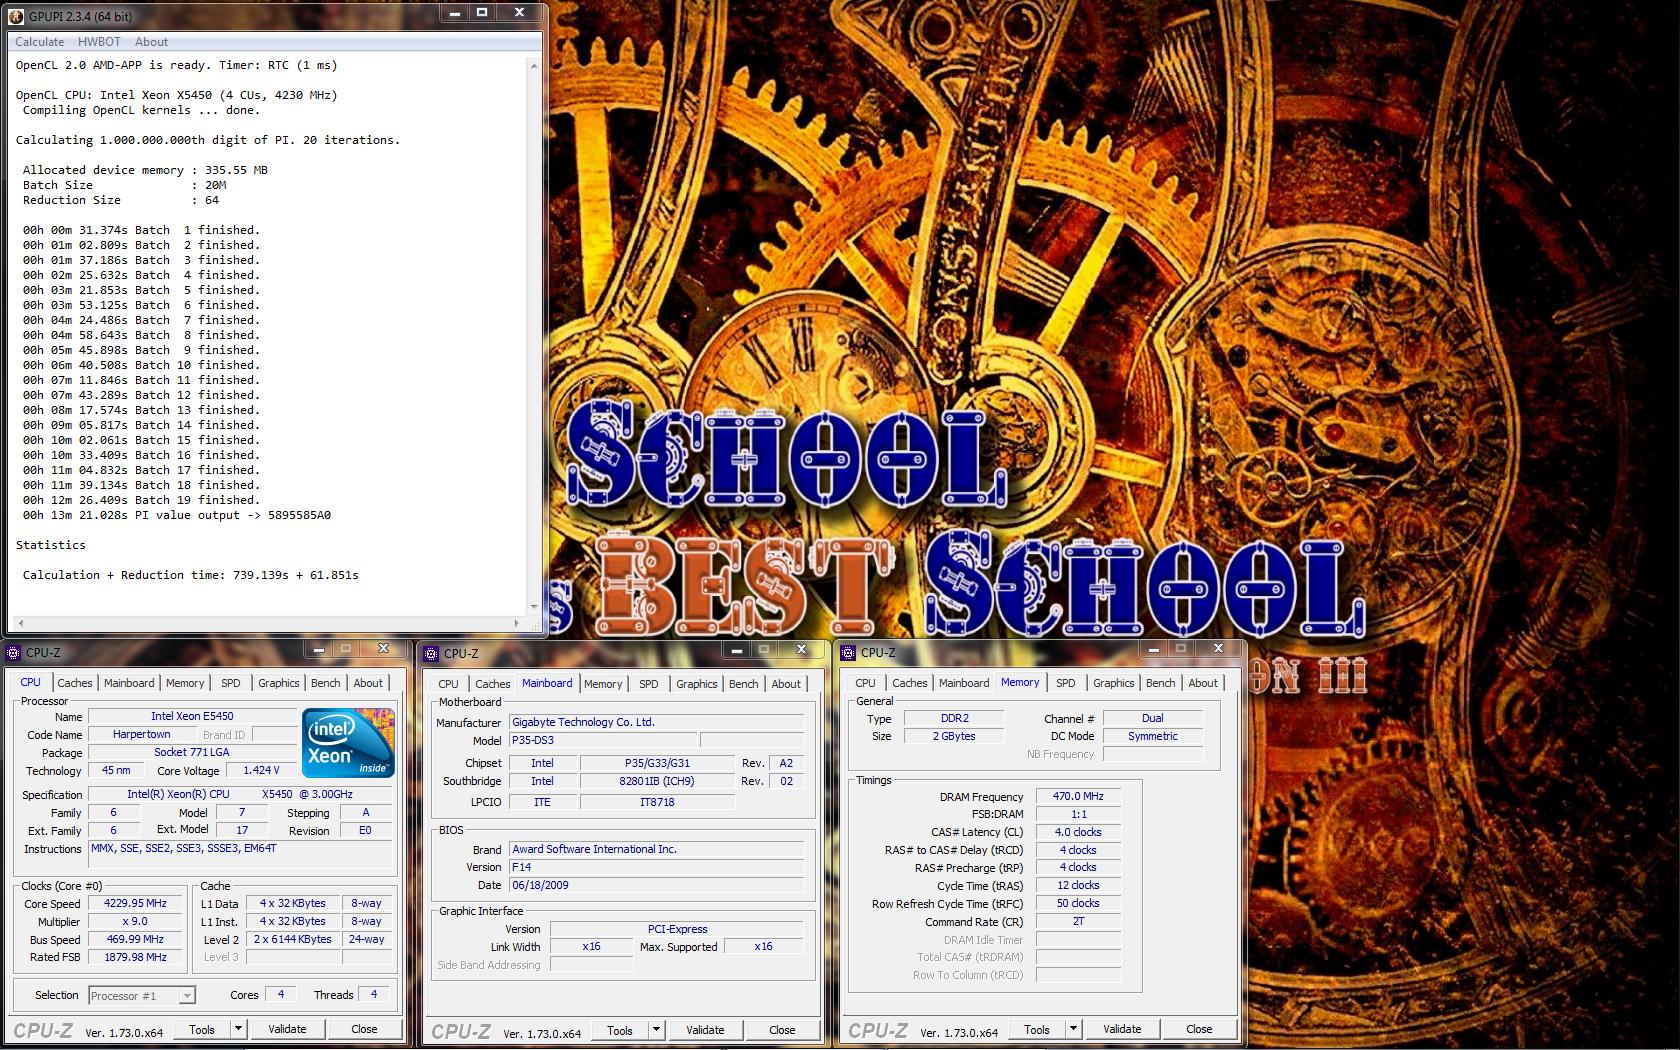Click Bus Speed value 469.99 MHz
1680x1050 pixels.
click(135, 939)
